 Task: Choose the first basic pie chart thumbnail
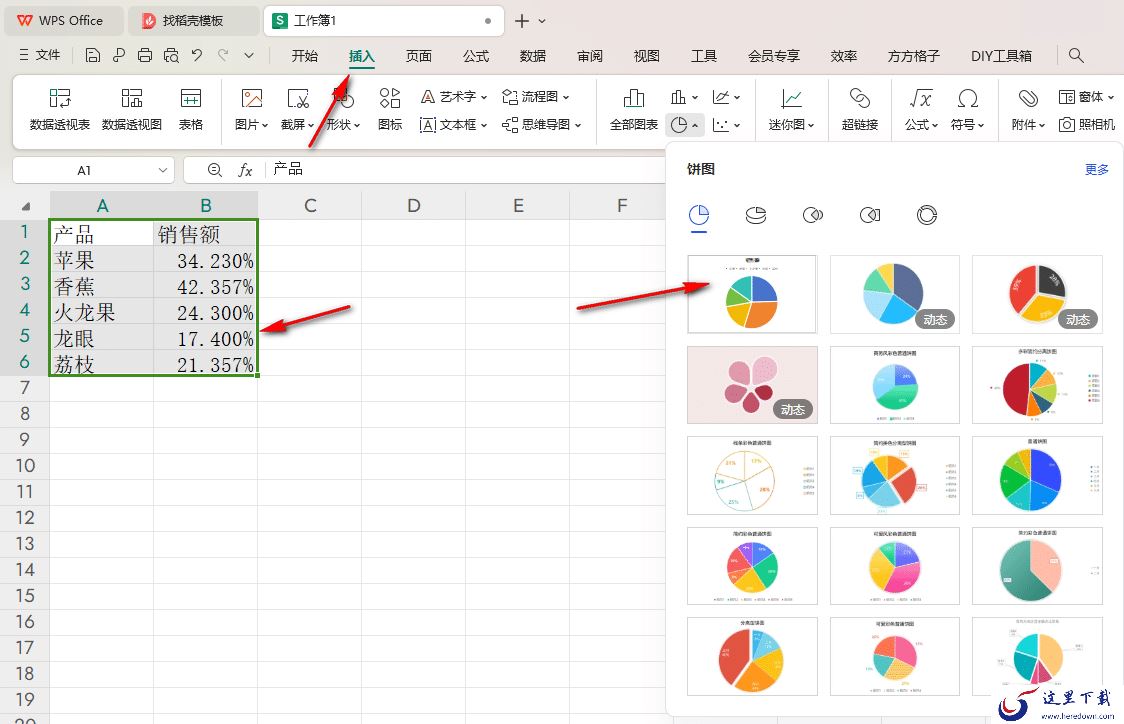(x=752, y=294)
